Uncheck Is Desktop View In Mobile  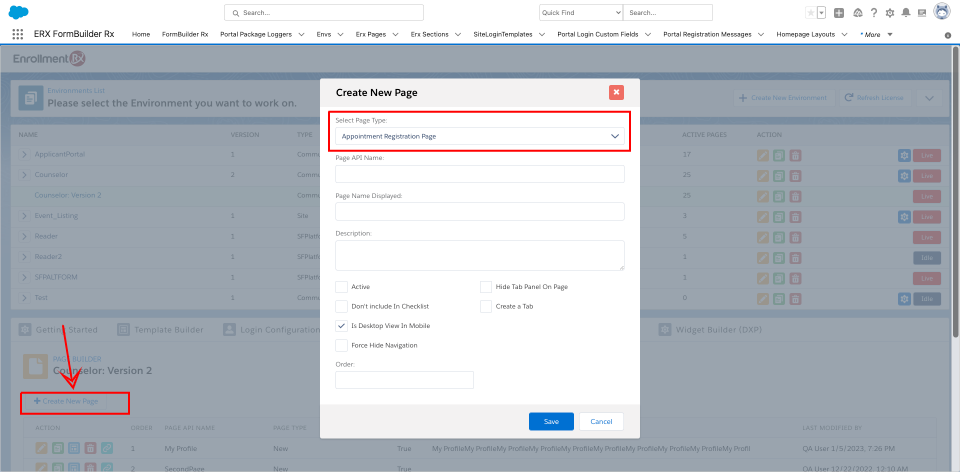click(342, 326)
